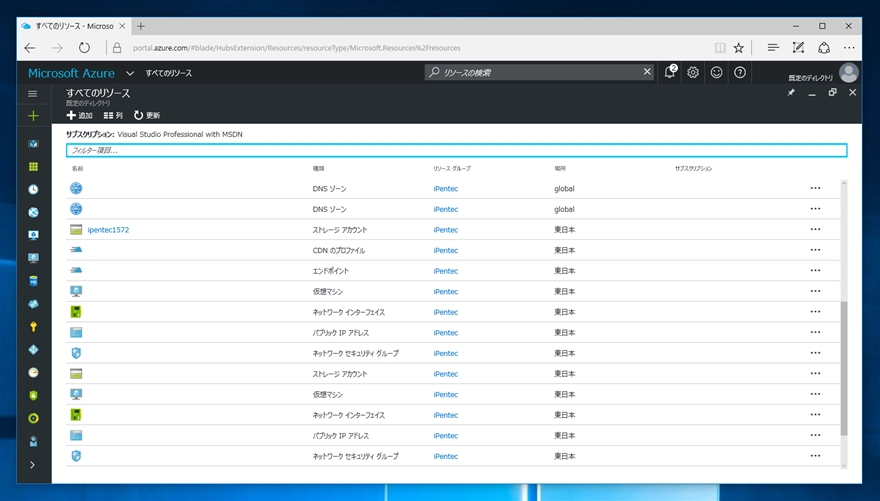Open ellipsis menu for エンドポイント row
880x501 pixels.
click(x=815, y=270)
